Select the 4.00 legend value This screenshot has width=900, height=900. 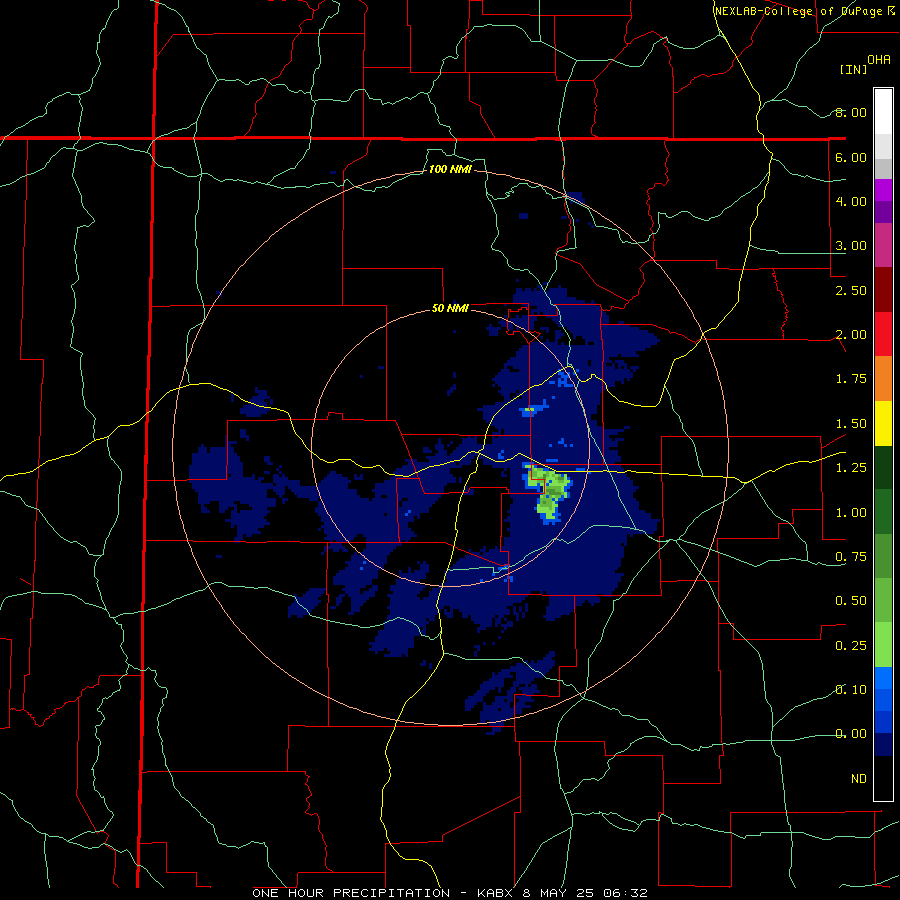[x=851, y=201]
